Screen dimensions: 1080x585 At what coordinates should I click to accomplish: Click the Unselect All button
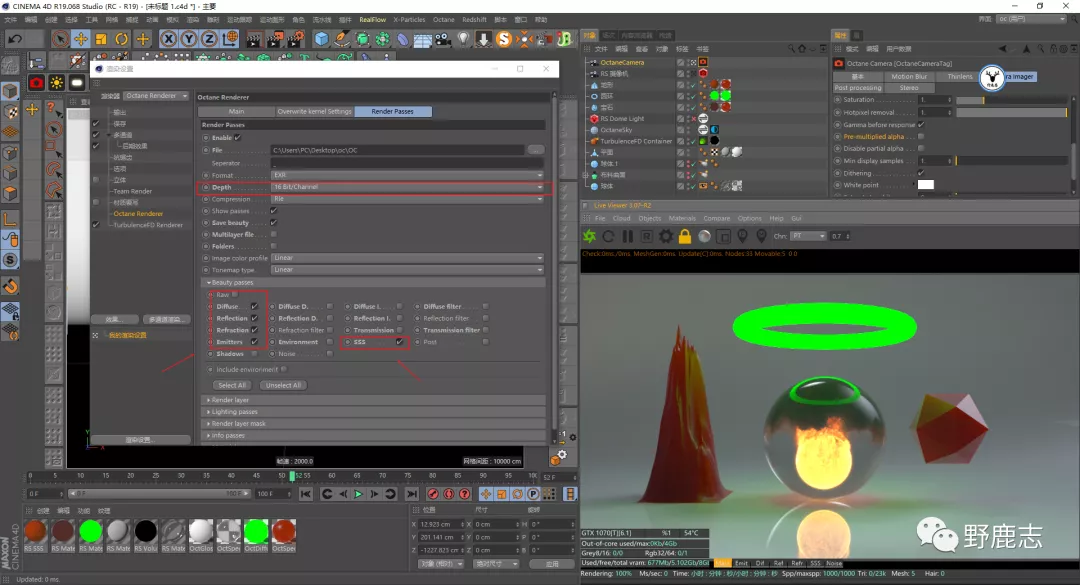pos(285,385)
